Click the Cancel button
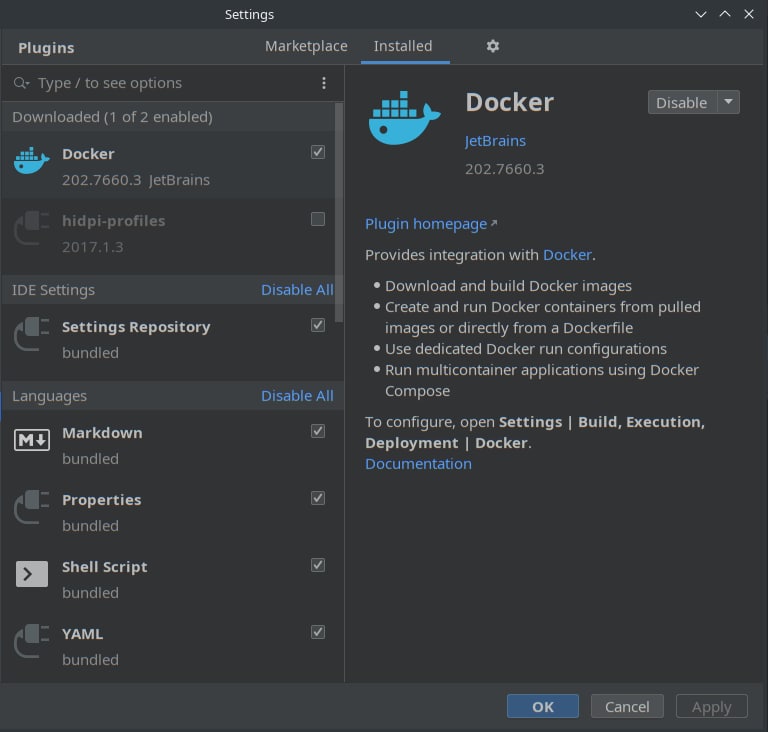Image resolution: width=768 pixels, height=732 pixels. click(627, 707)
